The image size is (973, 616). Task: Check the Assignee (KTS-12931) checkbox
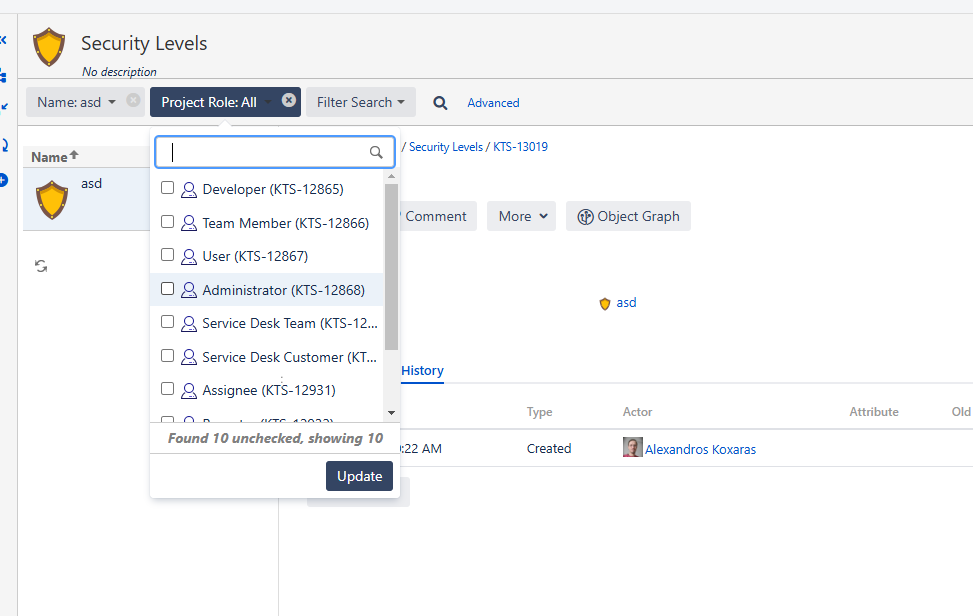pyautogui.click(x=168, y=389)
